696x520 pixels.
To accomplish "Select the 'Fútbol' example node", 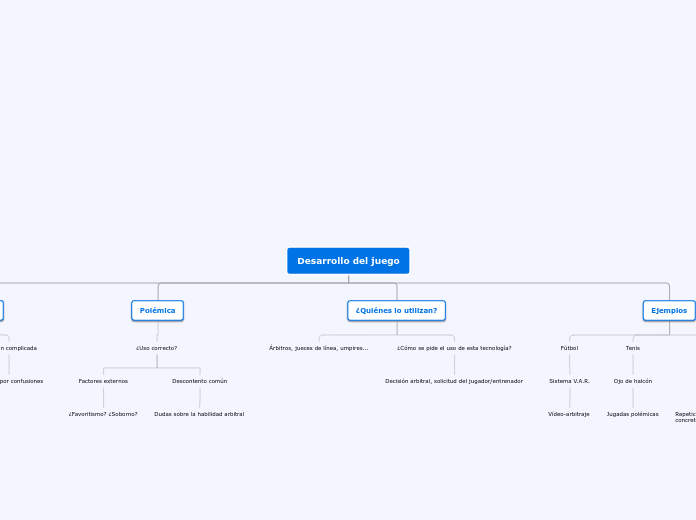I will tap(569, 348).
